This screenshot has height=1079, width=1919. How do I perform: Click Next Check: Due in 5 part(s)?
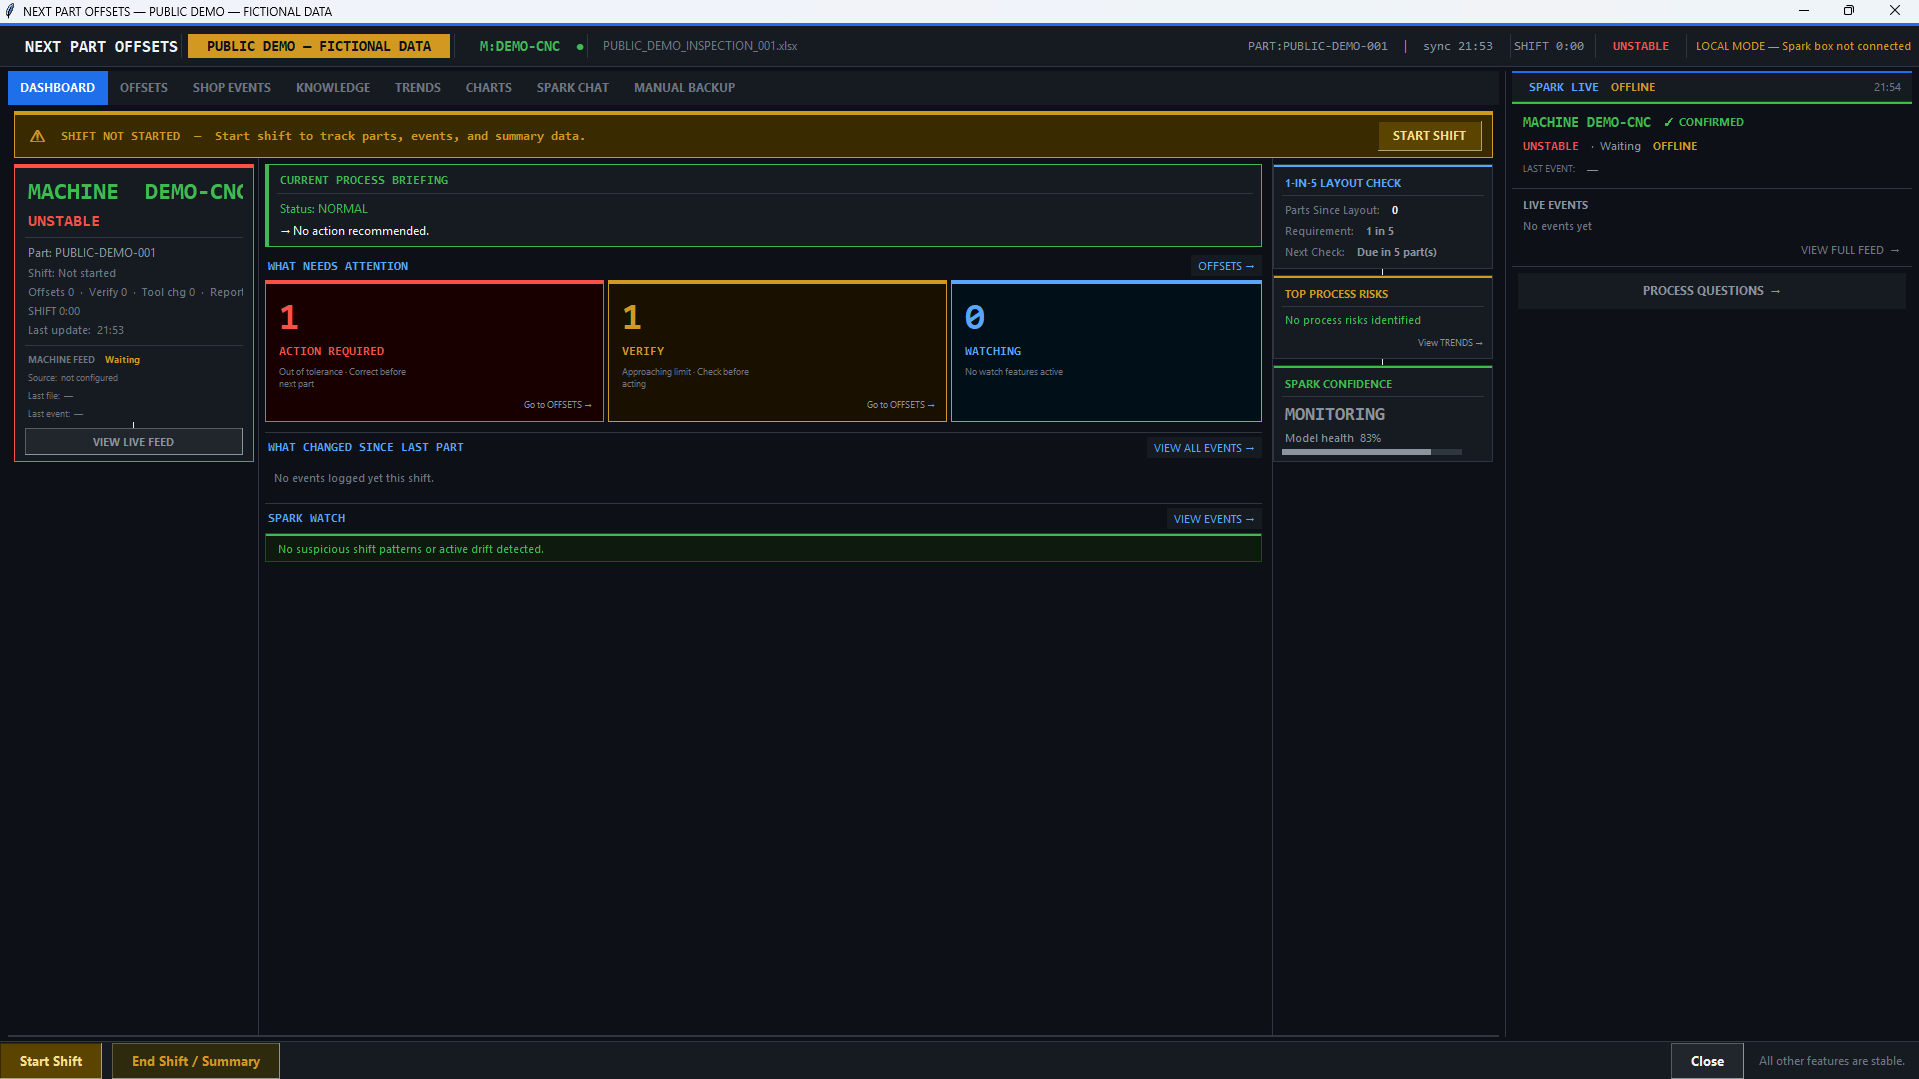tap(1361, 252)
